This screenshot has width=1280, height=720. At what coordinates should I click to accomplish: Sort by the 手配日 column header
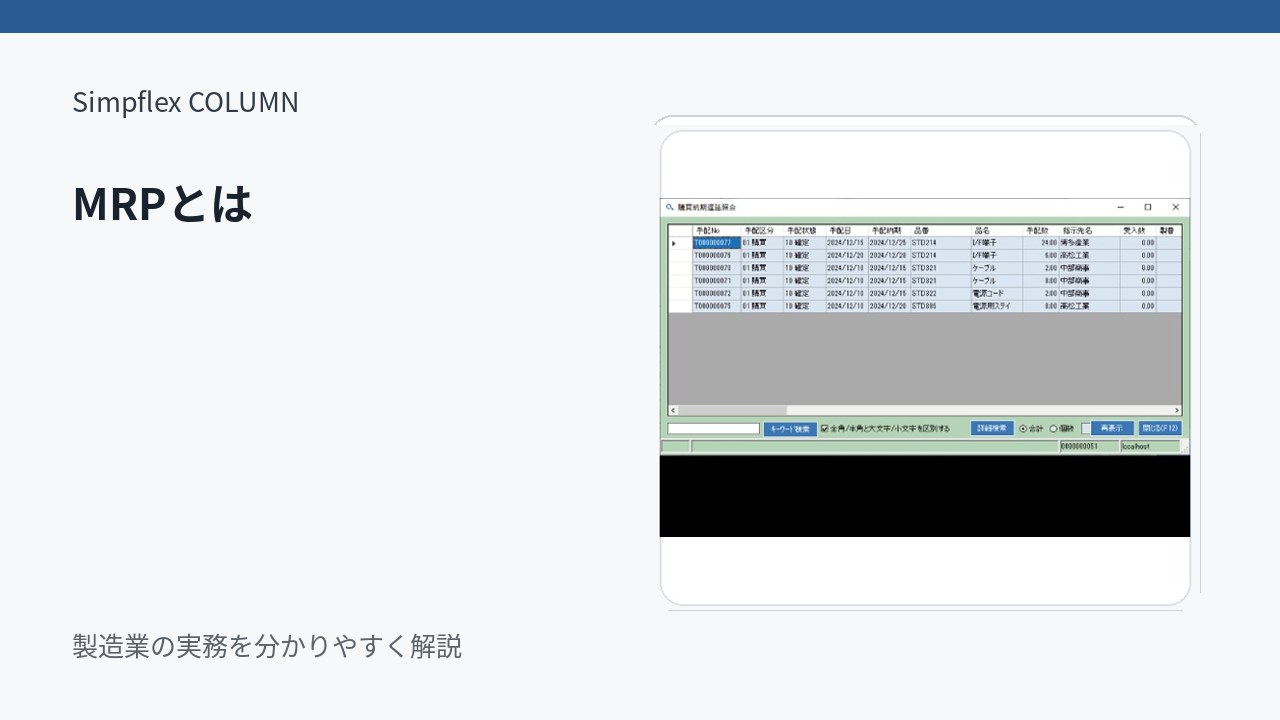[x=847, y=231]
